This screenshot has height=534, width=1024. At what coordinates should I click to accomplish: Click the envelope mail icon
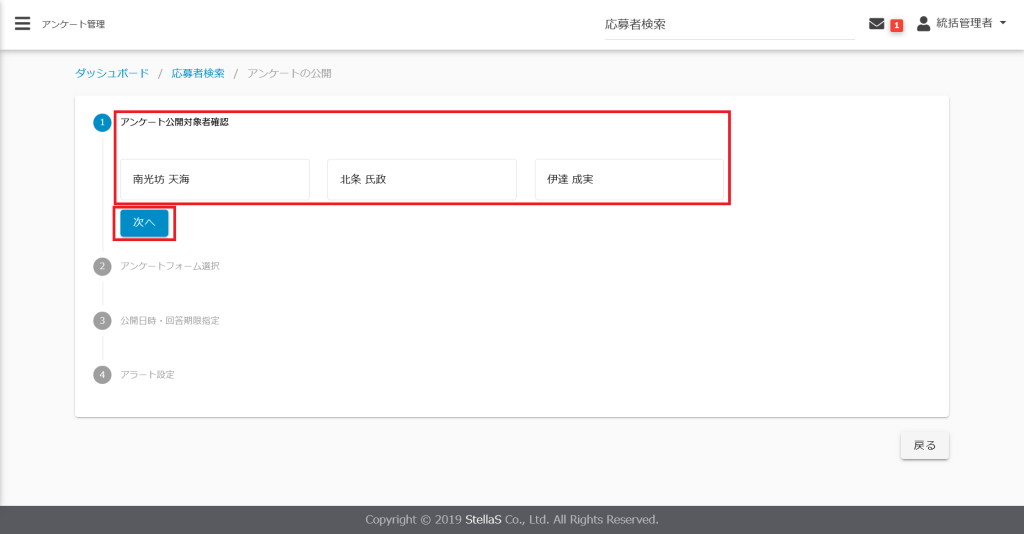876,24
